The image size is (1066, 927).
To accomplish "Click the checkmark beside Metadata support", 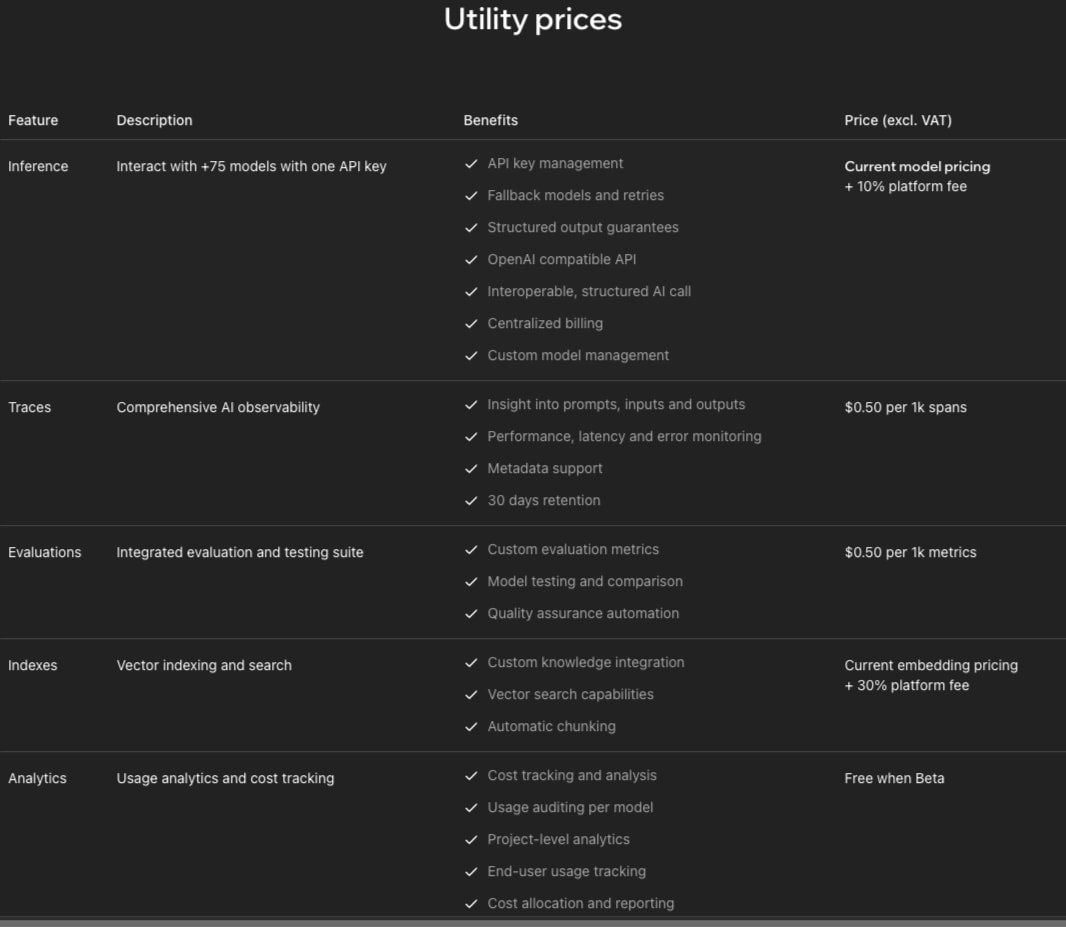I will pyautogui.click(x=471, y=469).
